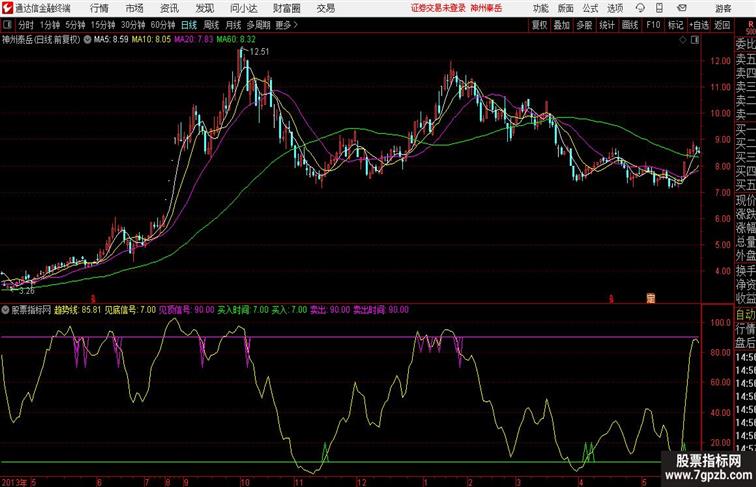Open the 复权 adjustment options
The image size is (756, 487).
(x=539, y=25)
